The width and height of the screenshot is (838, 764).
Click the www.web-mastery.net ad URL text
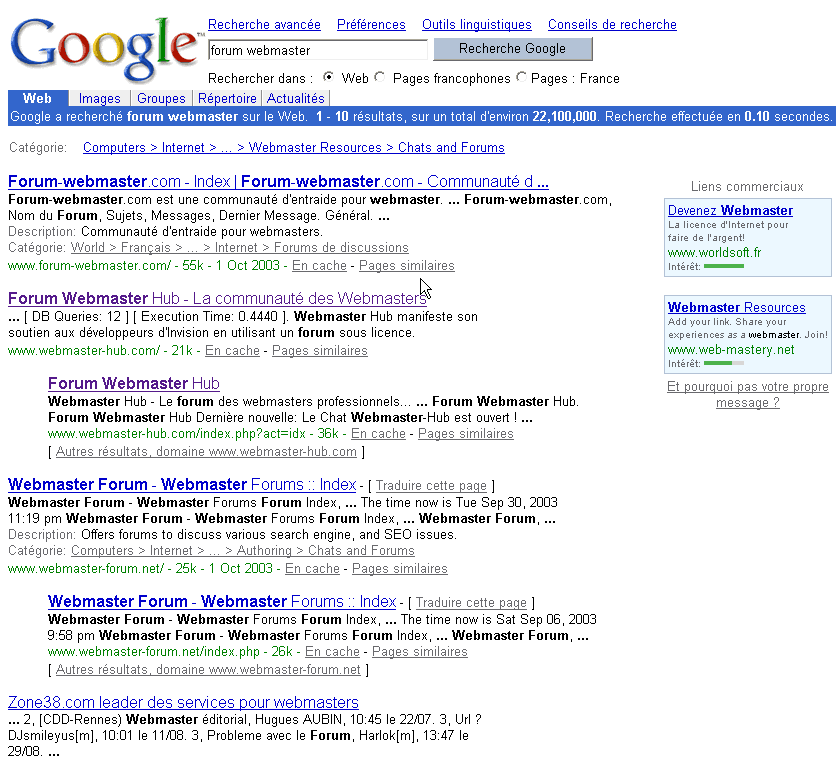pos(731,349)
